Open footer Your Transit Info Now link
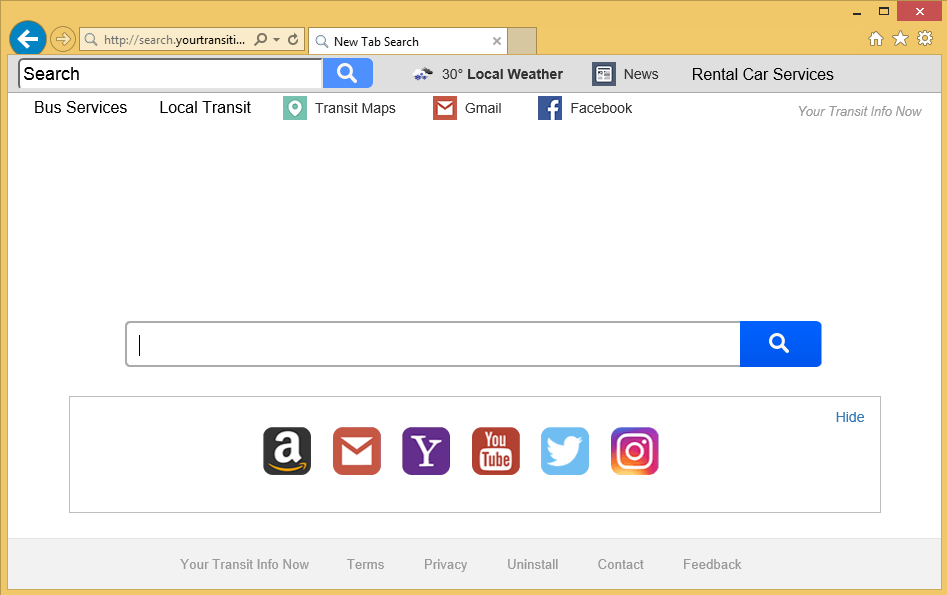 click(x=245, y=564)
